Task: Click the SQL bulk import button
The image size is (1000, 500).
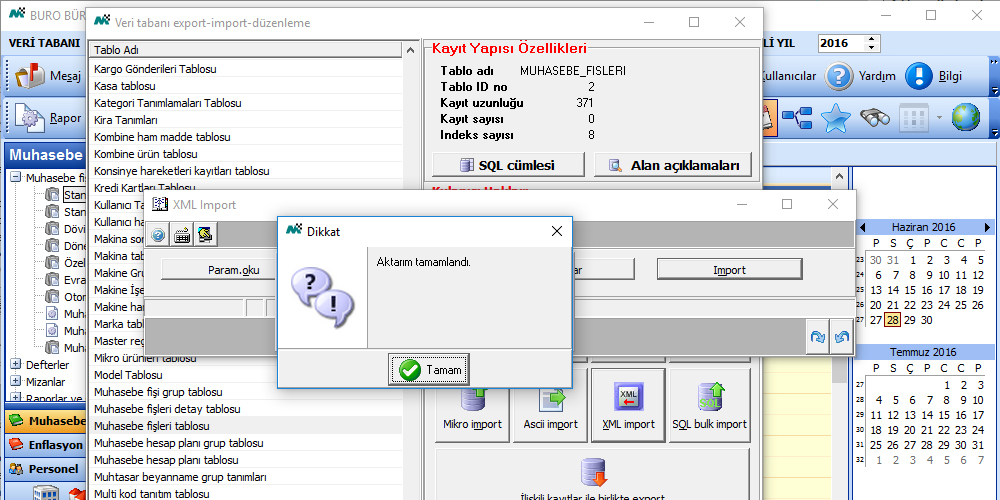Action: (x=710, y=406)
